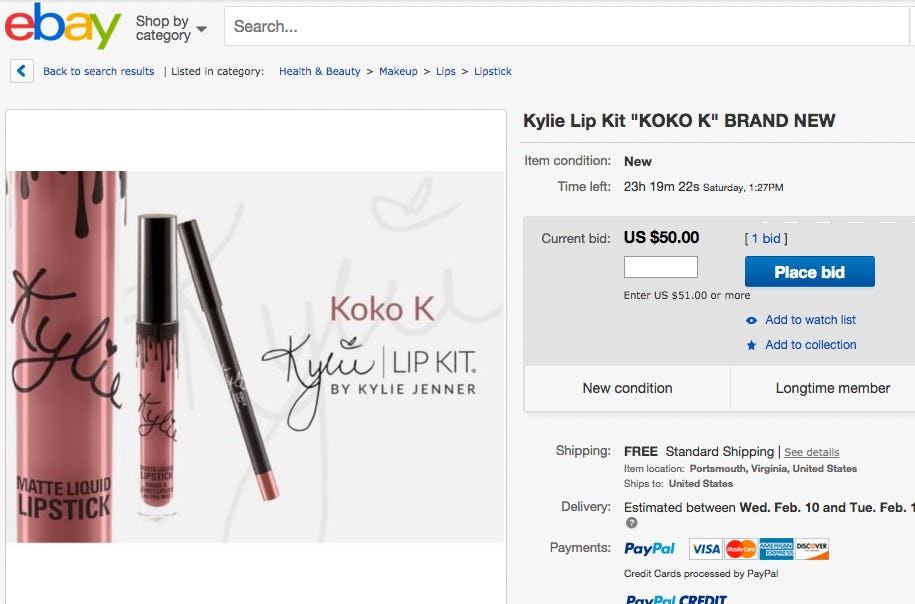
Task: Click the Koko K product image
Action: (255, 355)
